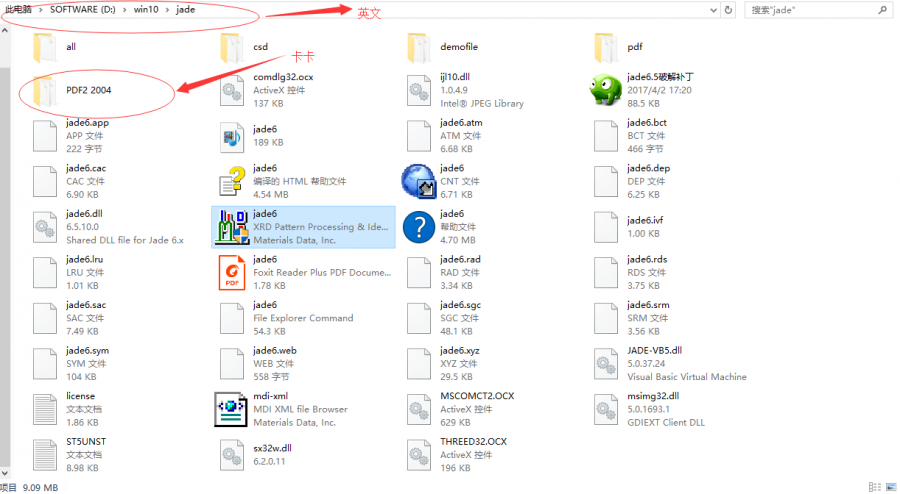Select the jade6.rds file name

(647, 259)
